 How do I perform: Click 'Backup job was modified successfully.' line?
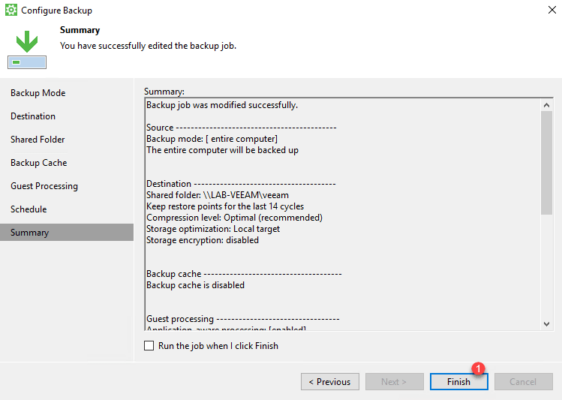[222, 105]
